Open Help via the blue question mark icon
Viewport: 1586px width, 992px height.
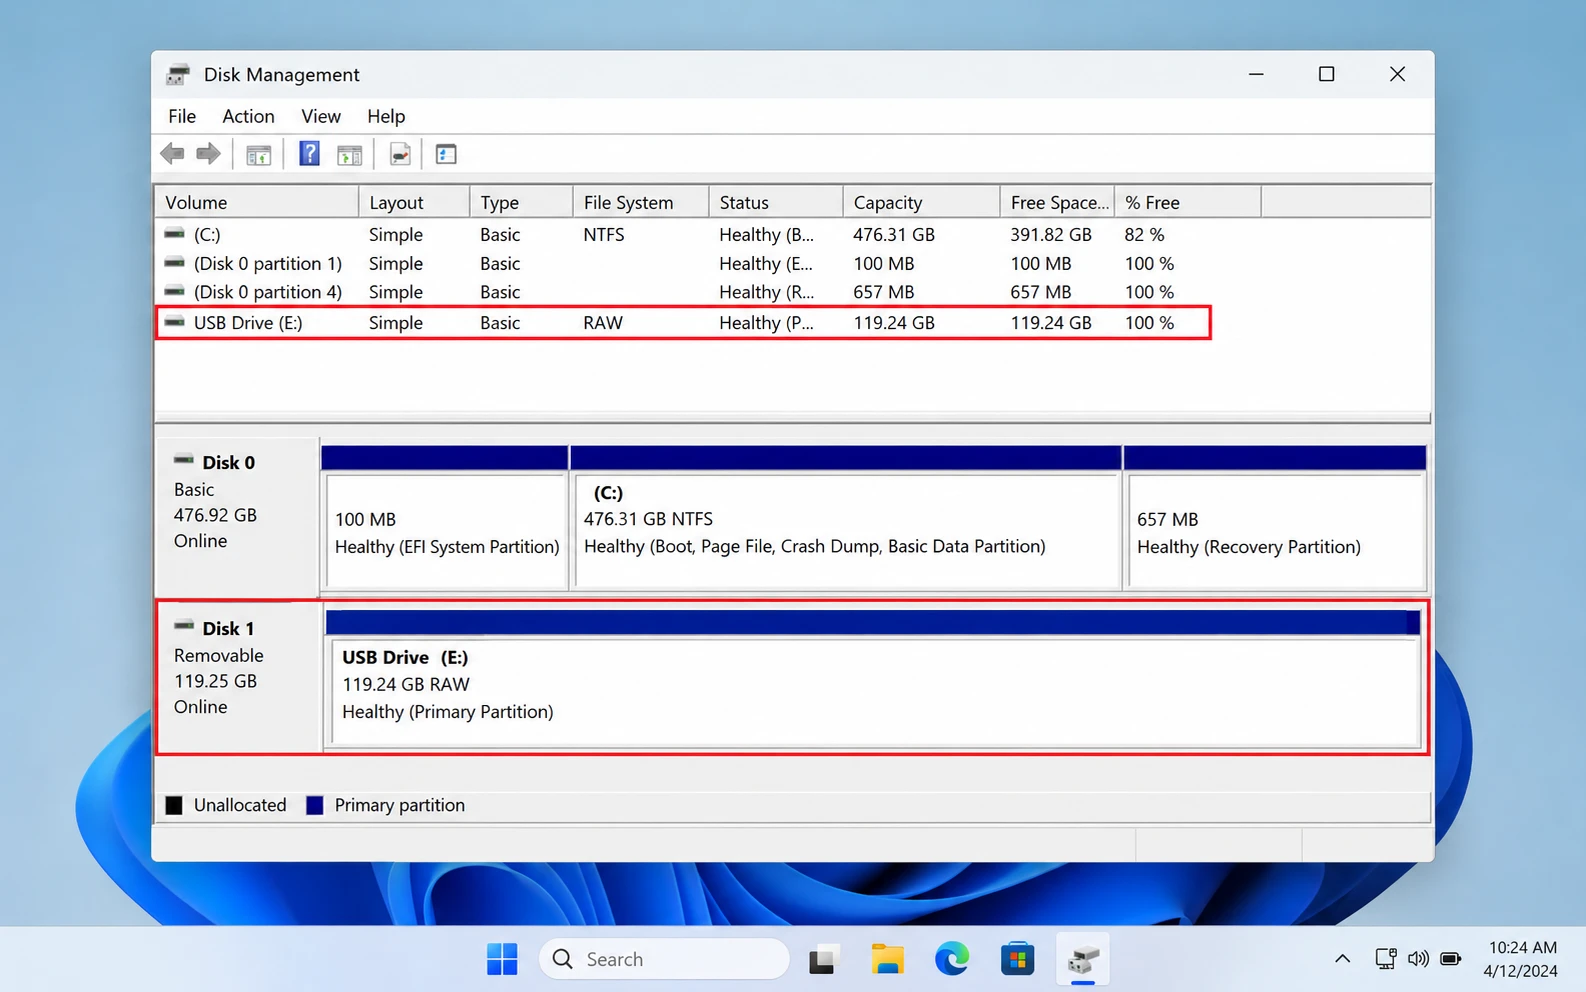tap(309, 154)
